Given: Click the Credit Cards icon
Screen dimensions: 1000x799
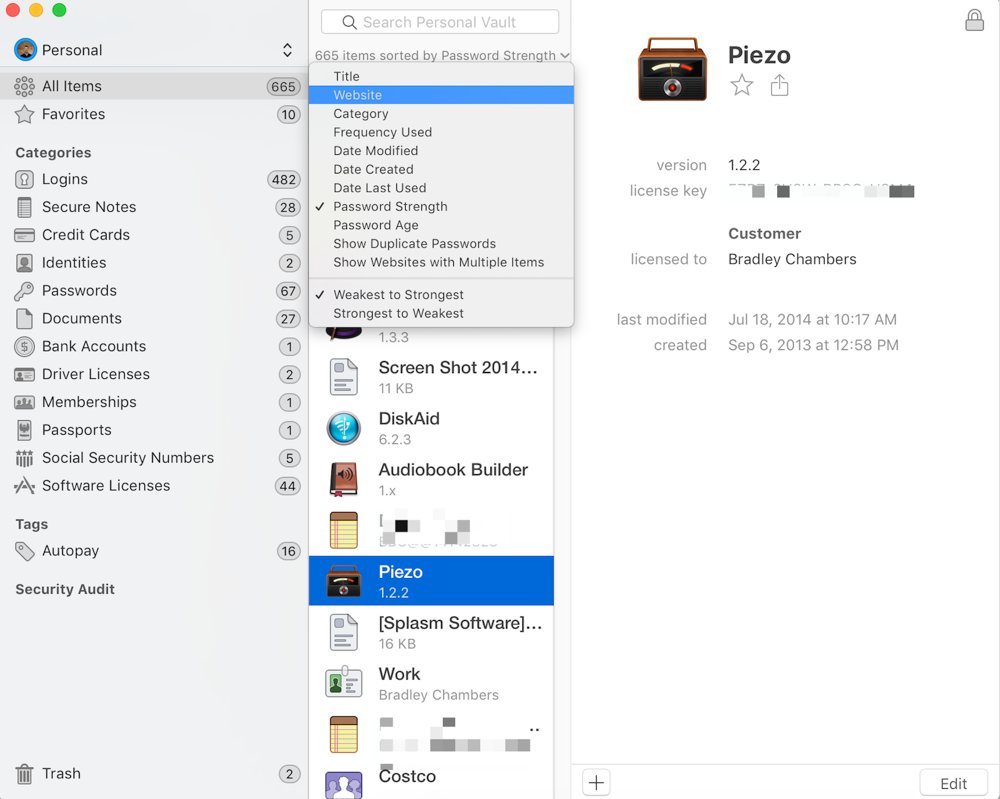Looking at the screenshot, I should 24,235.
